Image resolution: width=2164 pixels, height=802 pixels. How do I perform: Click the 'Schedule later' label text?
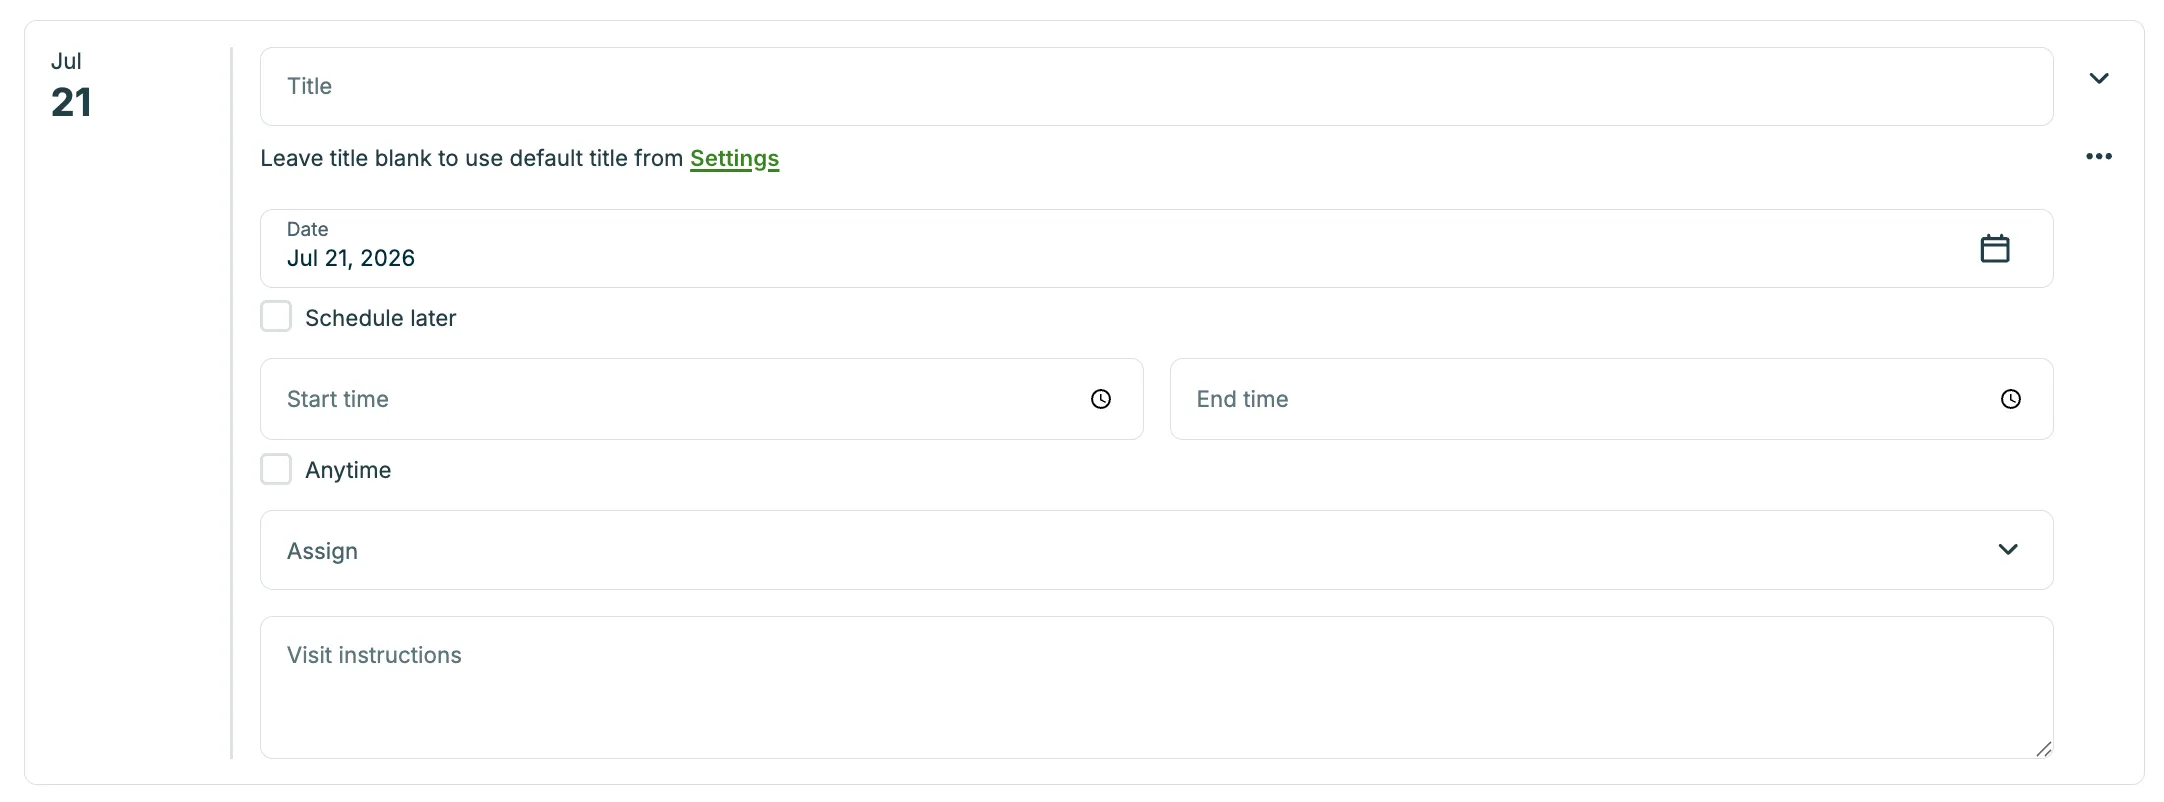click(x=380, y=318)
